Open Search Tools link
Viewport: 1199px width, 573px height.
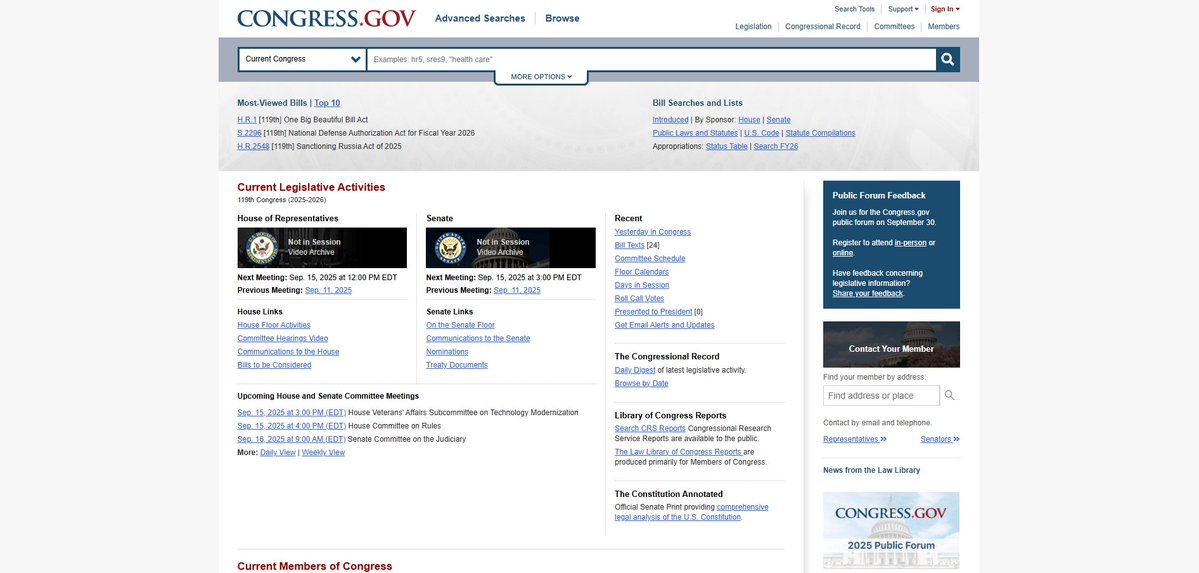pos(854,9)
